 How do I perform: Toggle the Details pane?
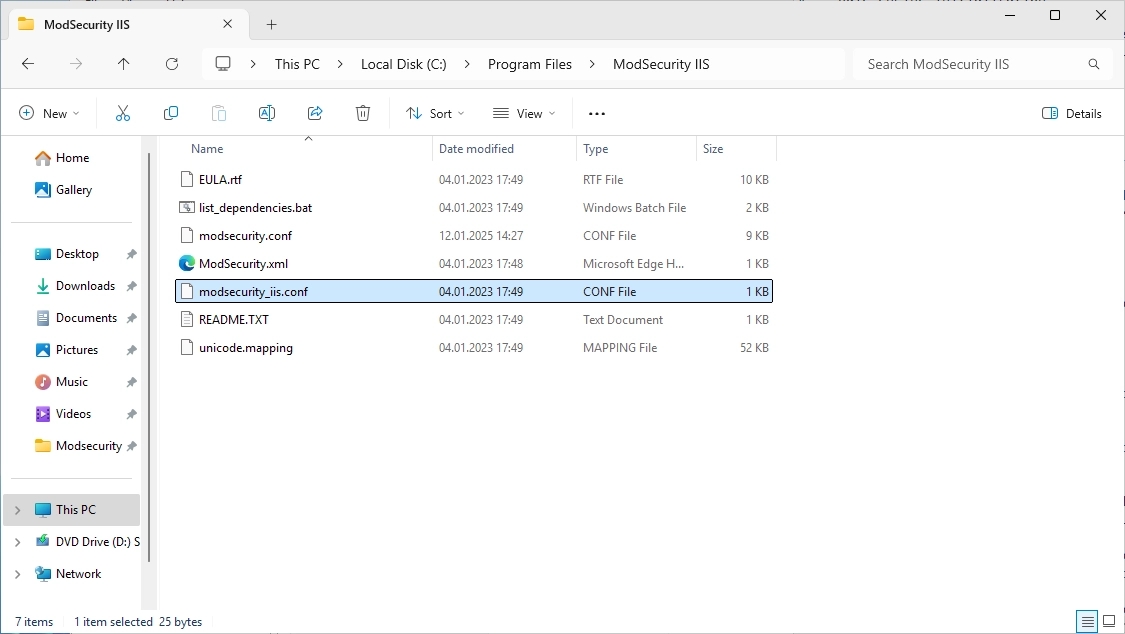(1072, 113)
